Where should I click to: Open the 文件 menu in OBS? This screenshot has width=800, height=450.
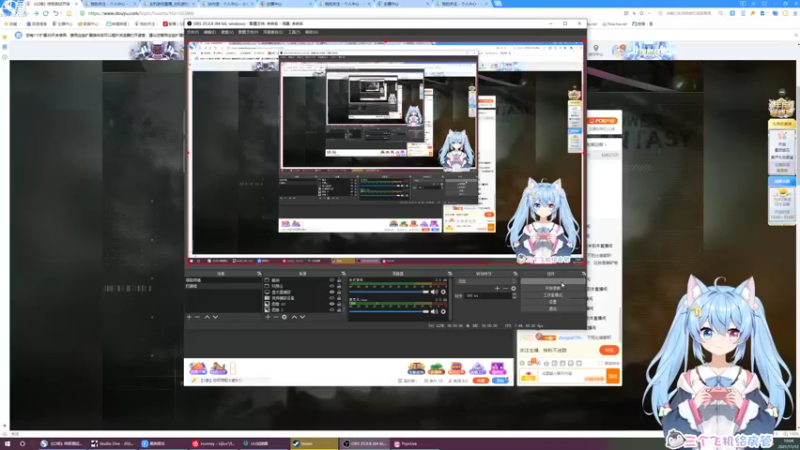pos(193,32)
